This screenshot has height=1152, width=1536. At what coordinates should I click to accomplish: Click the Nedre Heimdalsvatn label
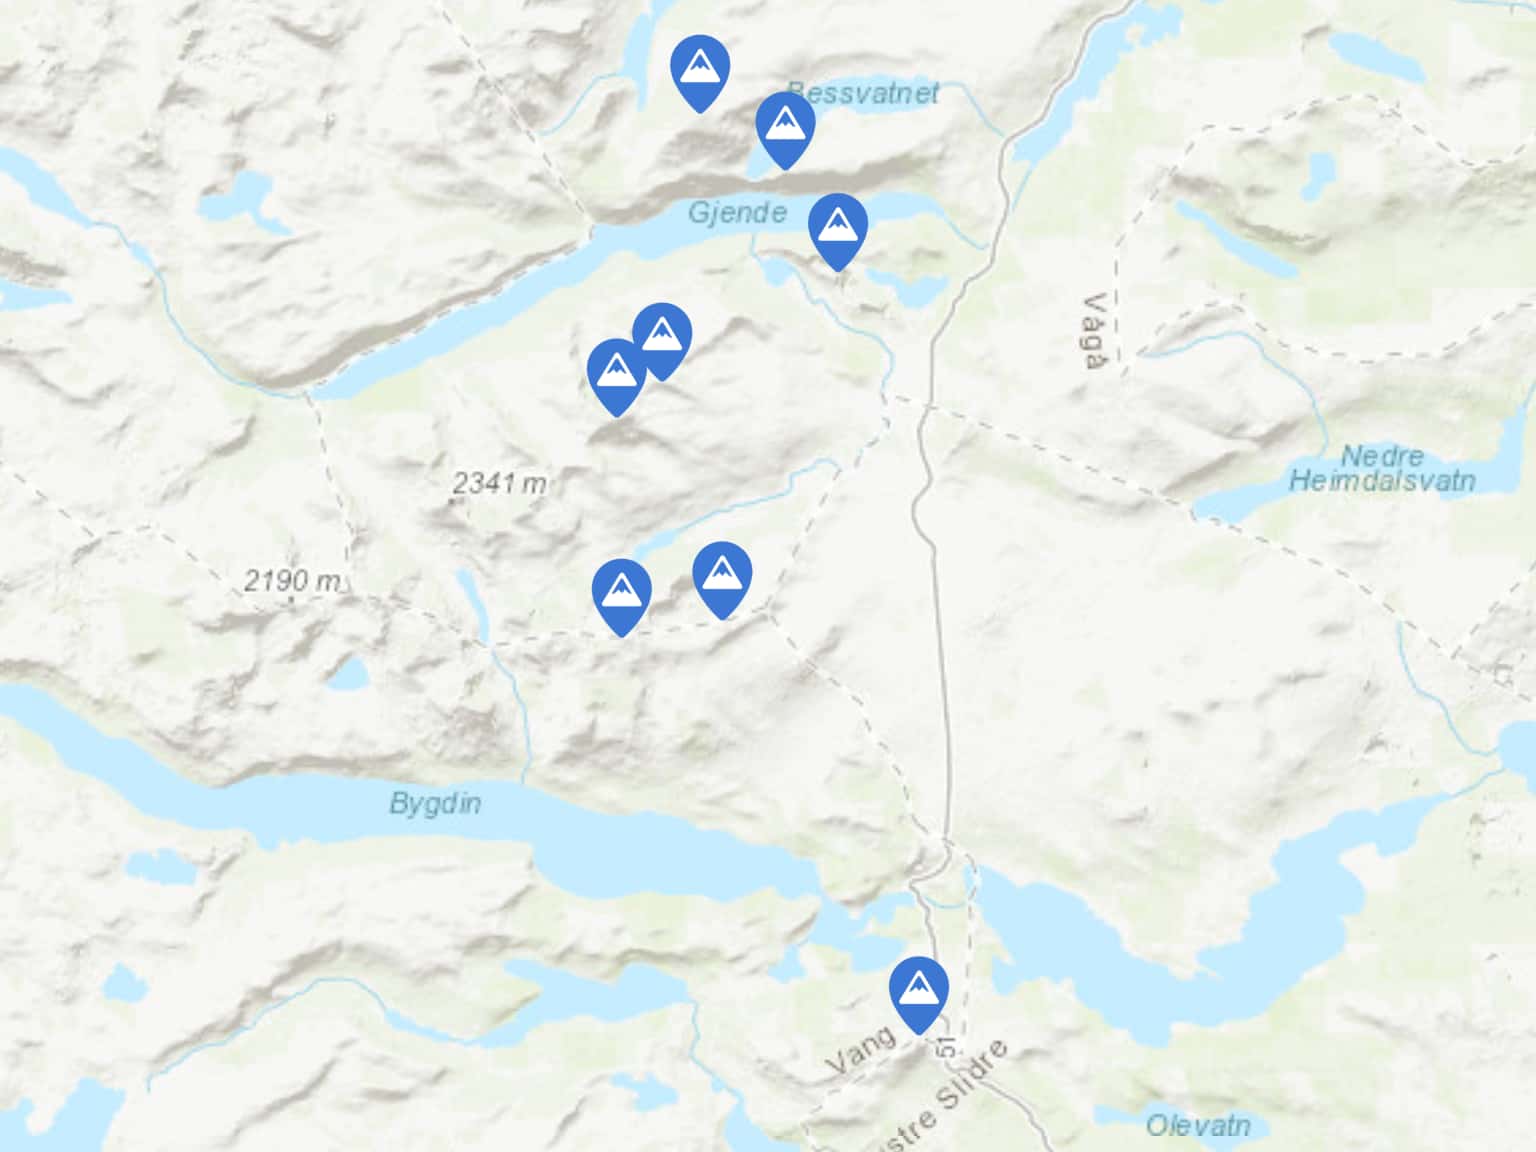1382,468
